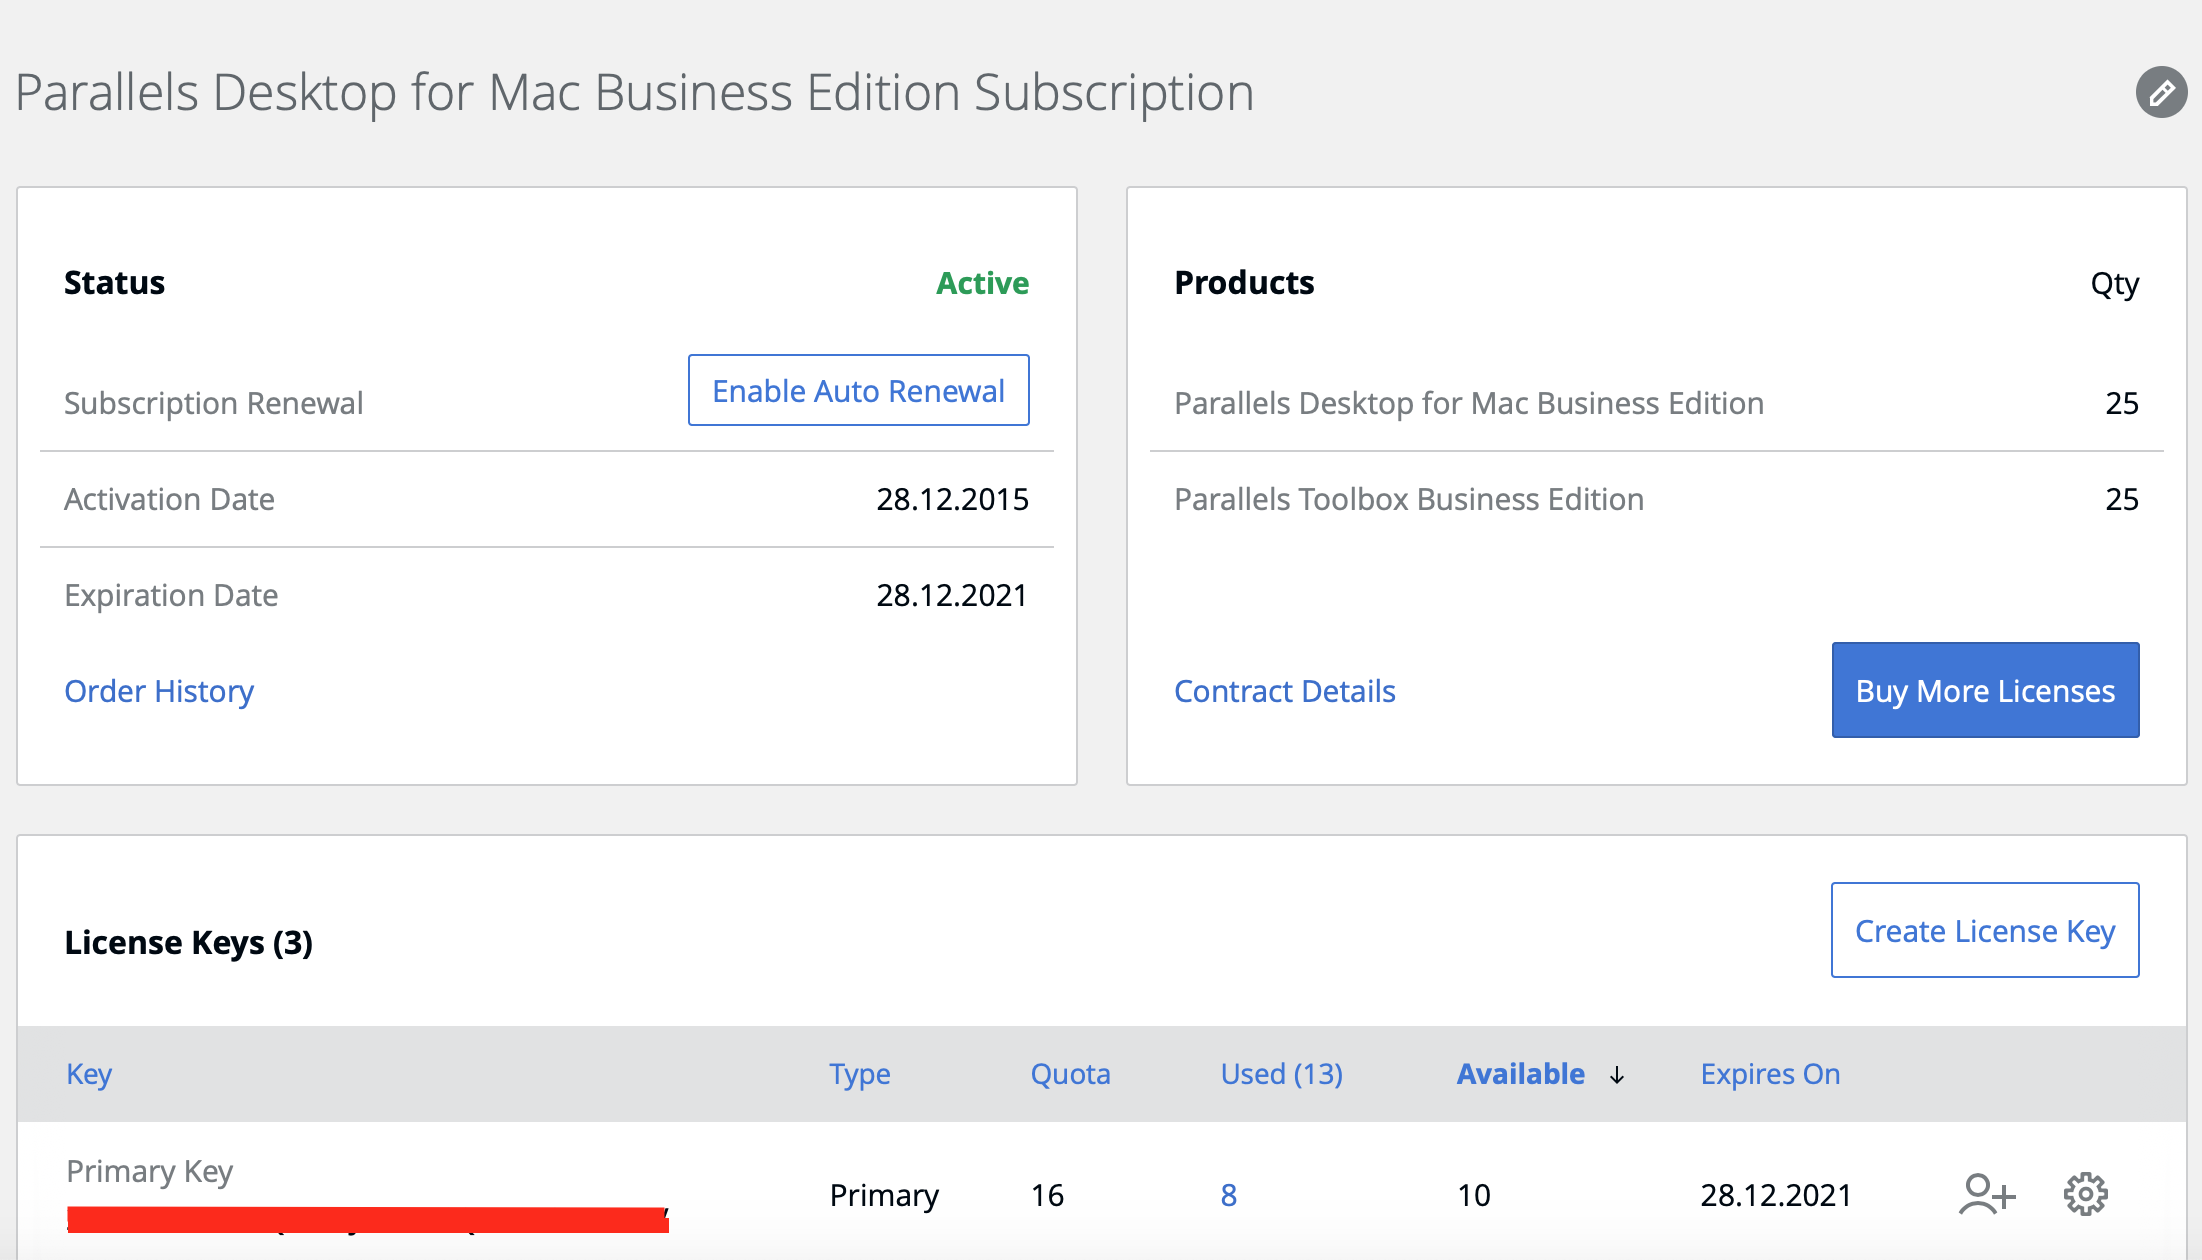The height and width of the screenshot is (1260, 2202).
Task: Click the redacted license key string
Action: [367, 1220]
